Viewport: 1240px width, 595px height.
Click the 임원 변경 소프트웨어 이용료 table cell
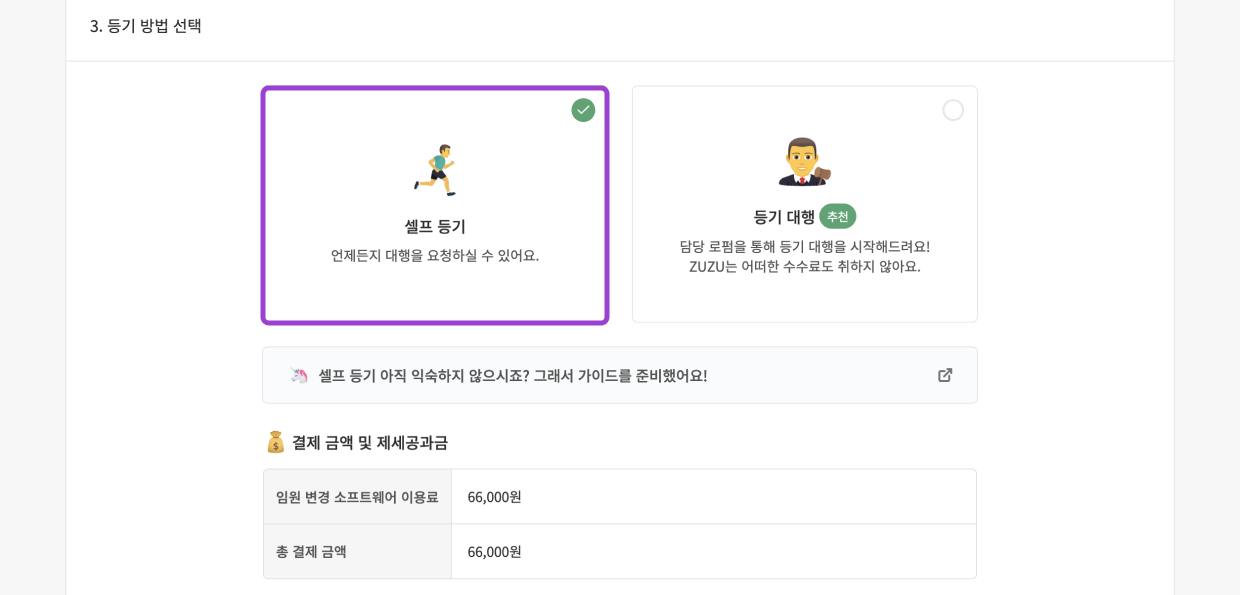357,496
